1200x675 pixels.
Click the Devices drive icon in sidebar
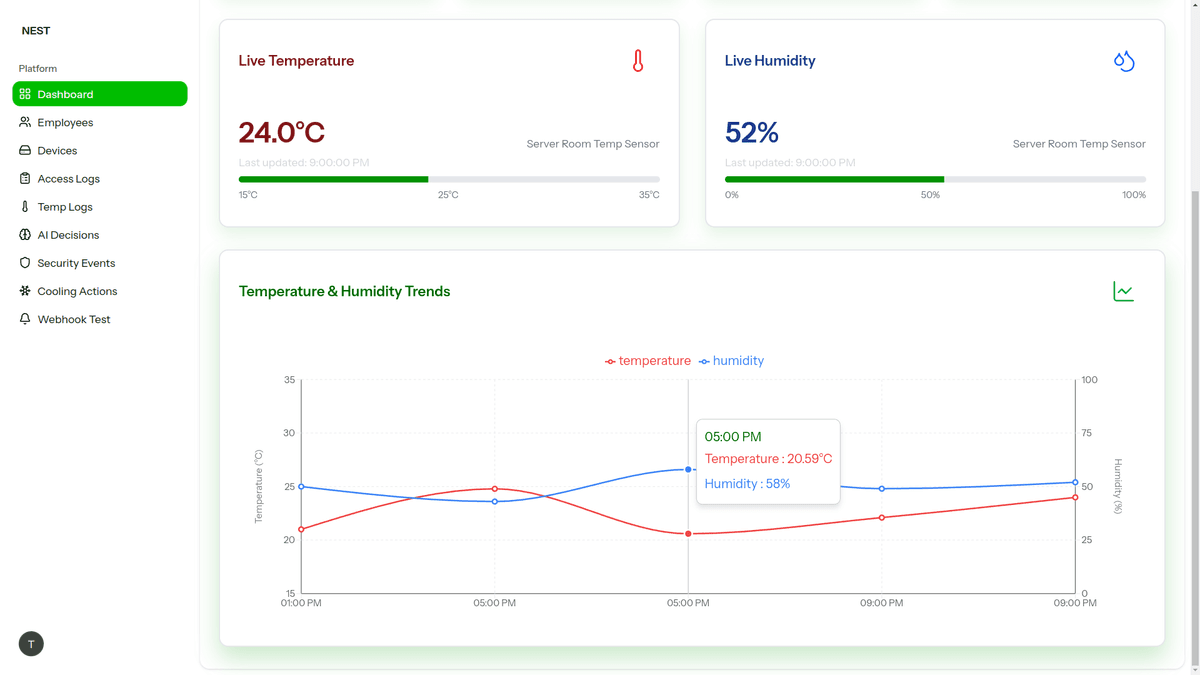25,150
